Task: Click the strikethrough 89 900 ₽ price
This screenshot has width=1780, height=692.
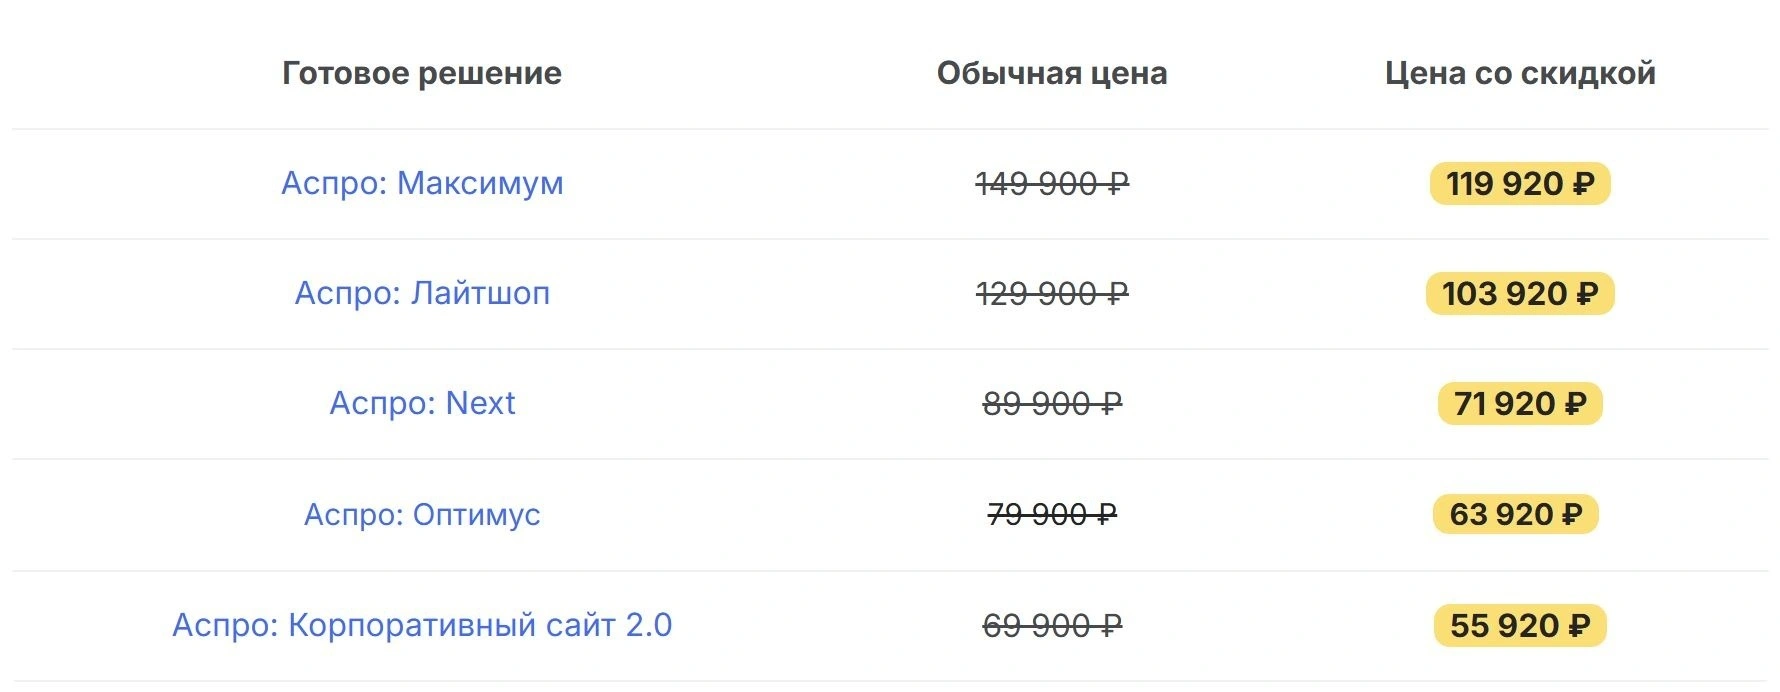Action: click(1052, 404)
